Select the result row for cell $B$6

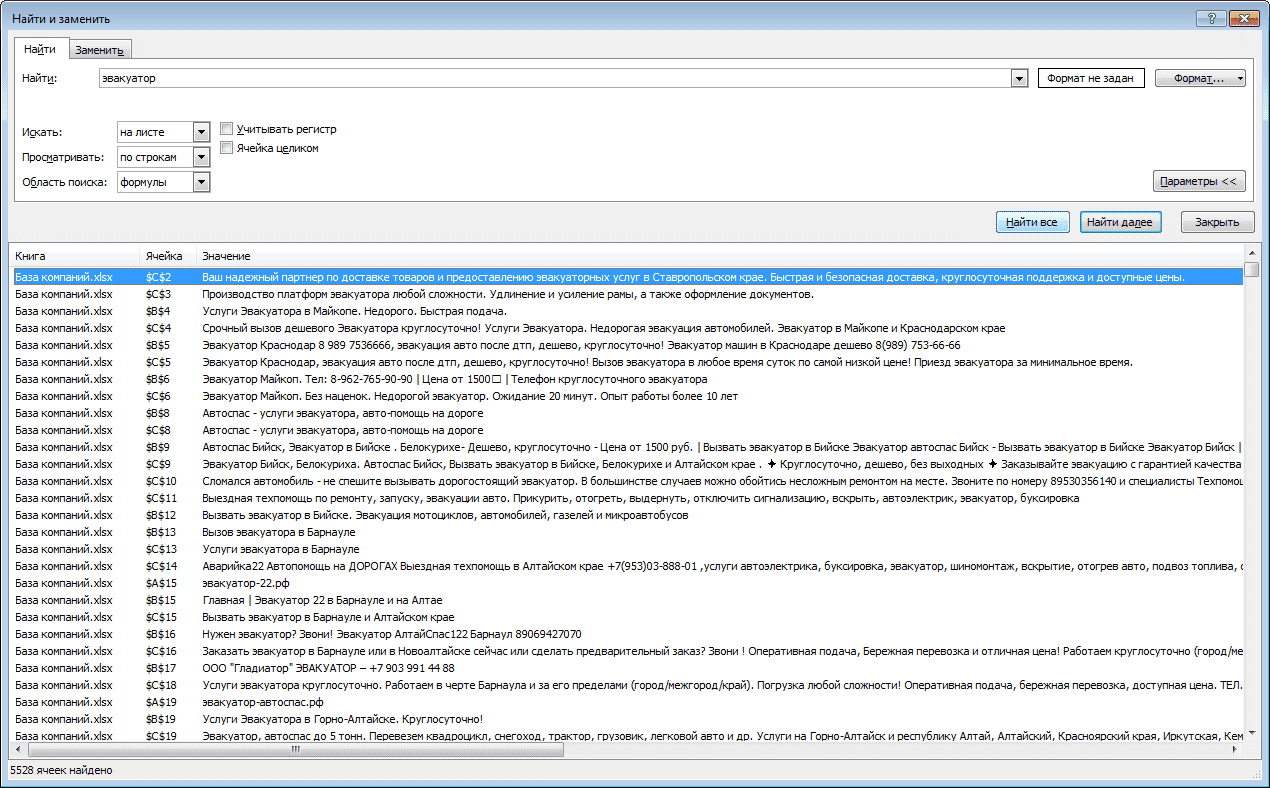[627, 379]
